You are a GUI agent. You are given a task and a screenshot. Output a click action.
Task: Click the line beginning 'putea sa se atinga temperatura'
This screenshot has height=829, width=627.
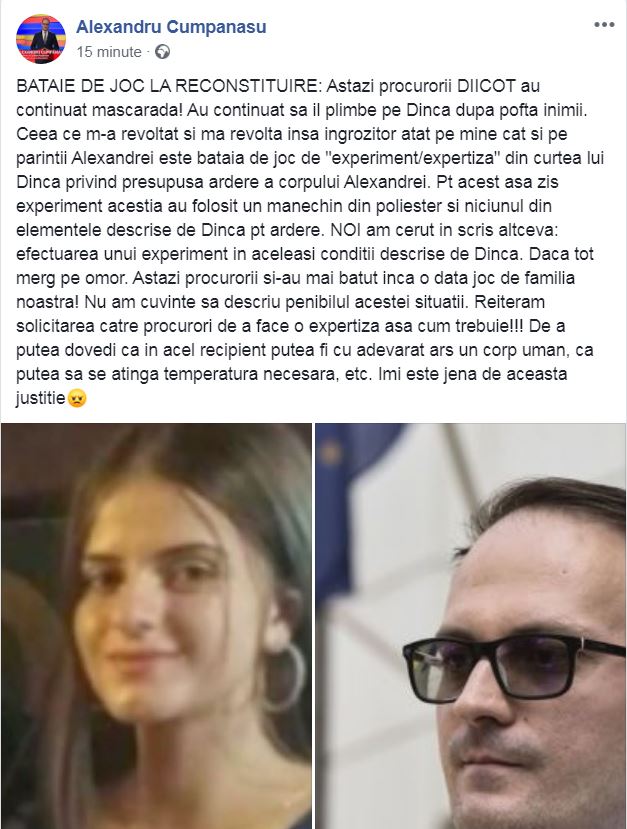[x=292, y=374]
